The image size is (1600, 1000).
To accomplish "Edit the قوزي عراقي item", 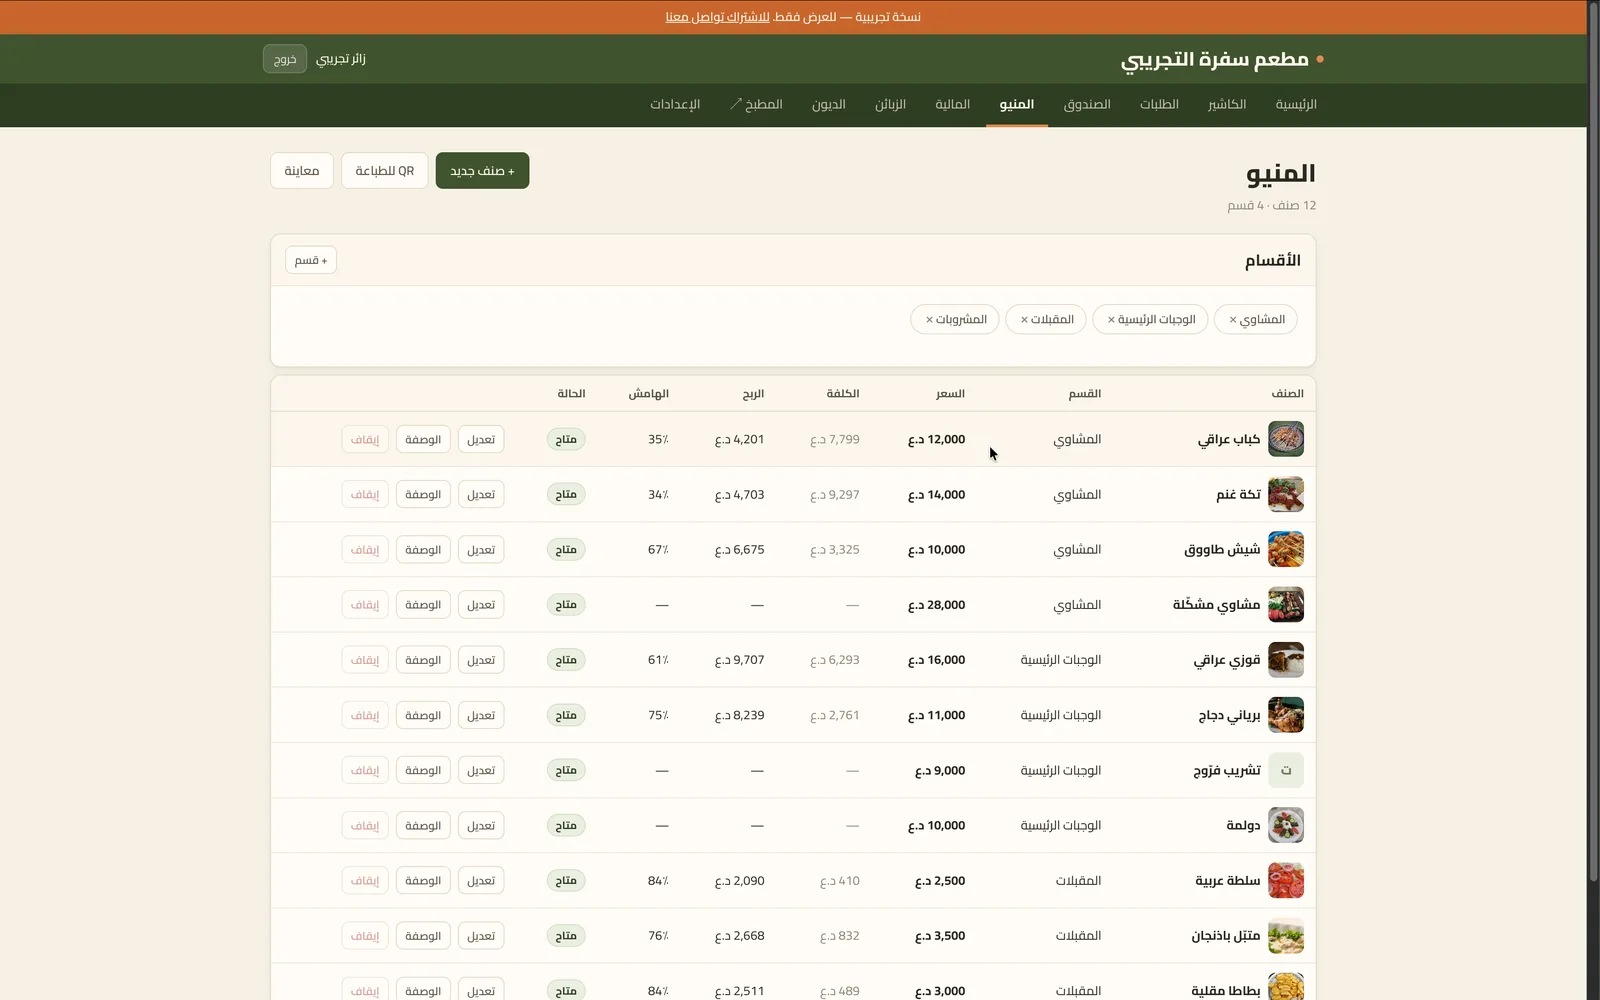I will pyautogui.click(x=481, y=660).
